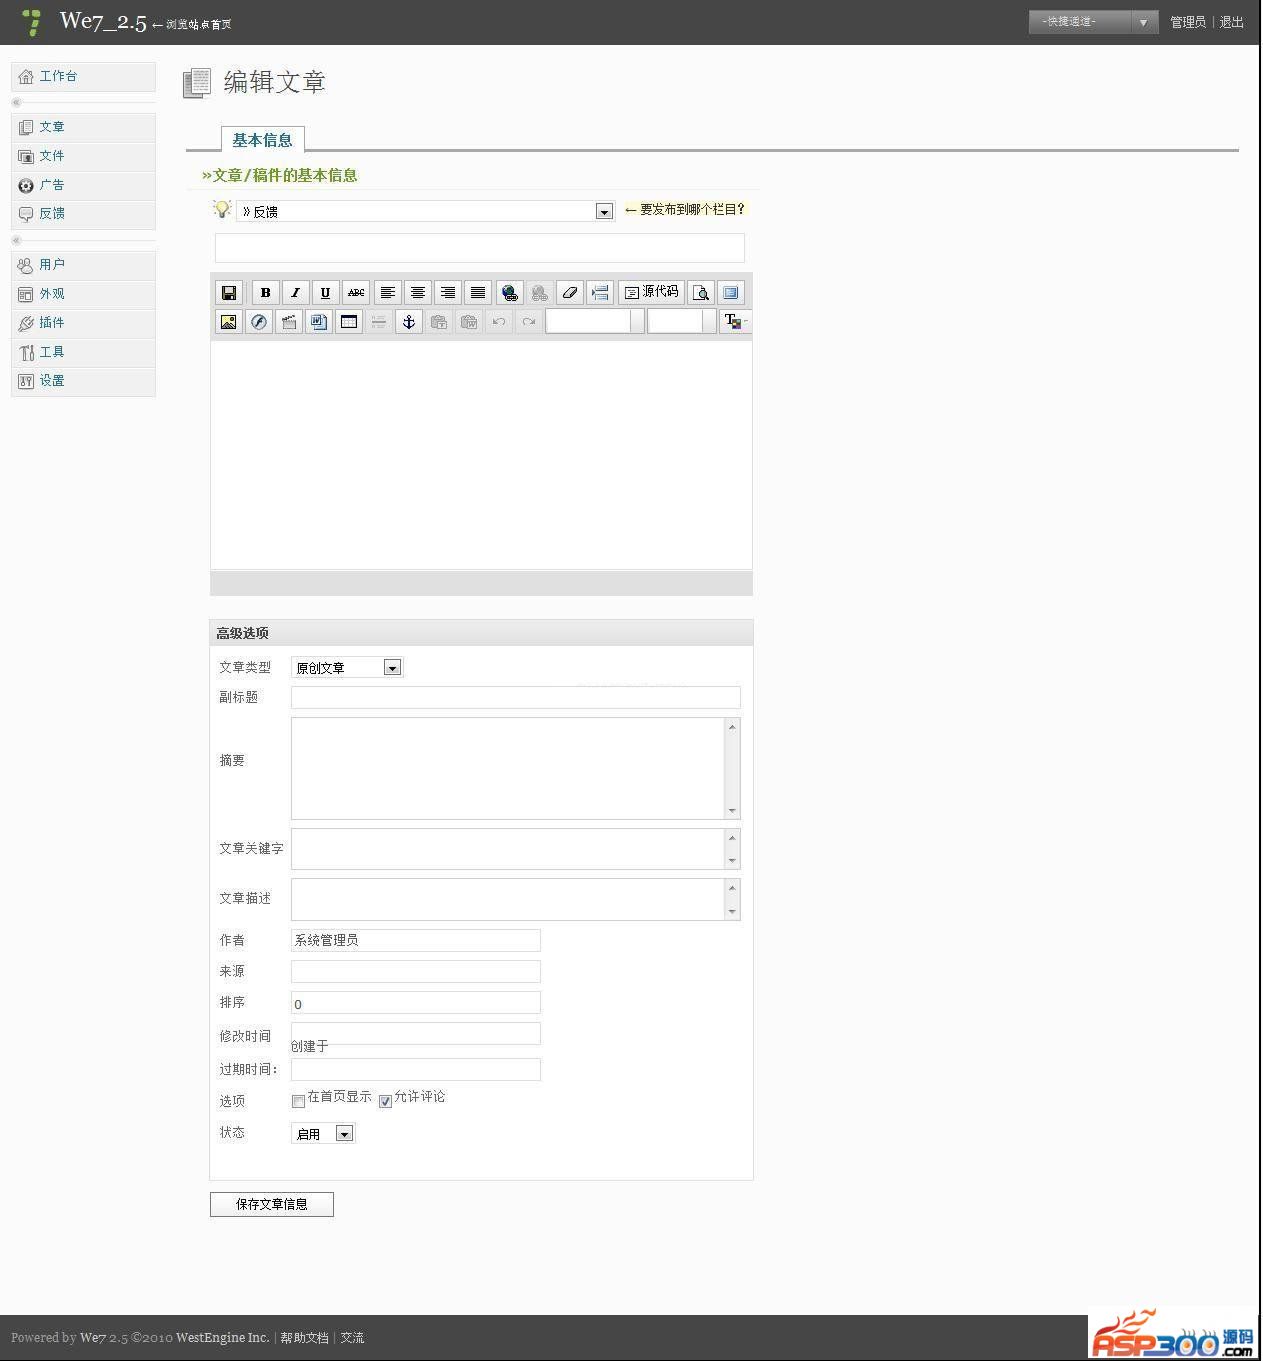
Task: Click 退出 to log out
Action: tap(1232, 22)
